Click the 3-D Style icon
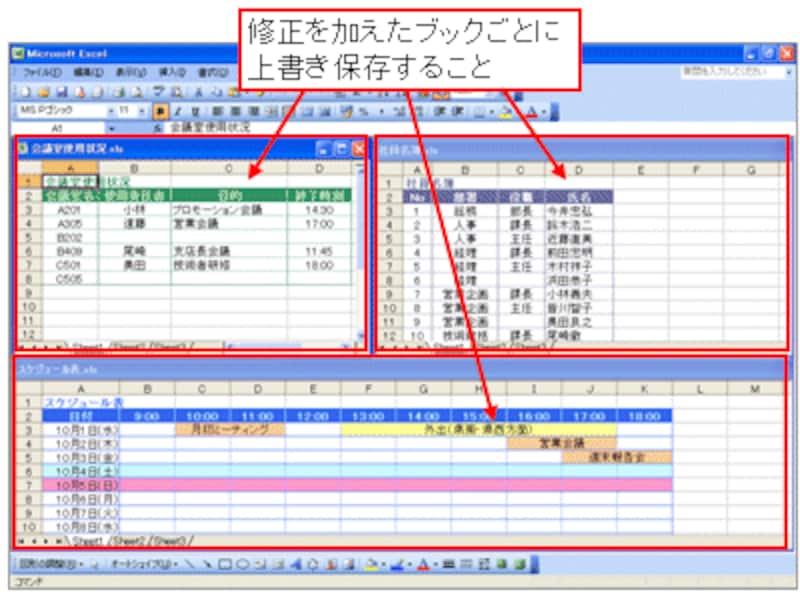Image resolution: width=800 pixels, height=596 pixels. (x=519, y=564)
